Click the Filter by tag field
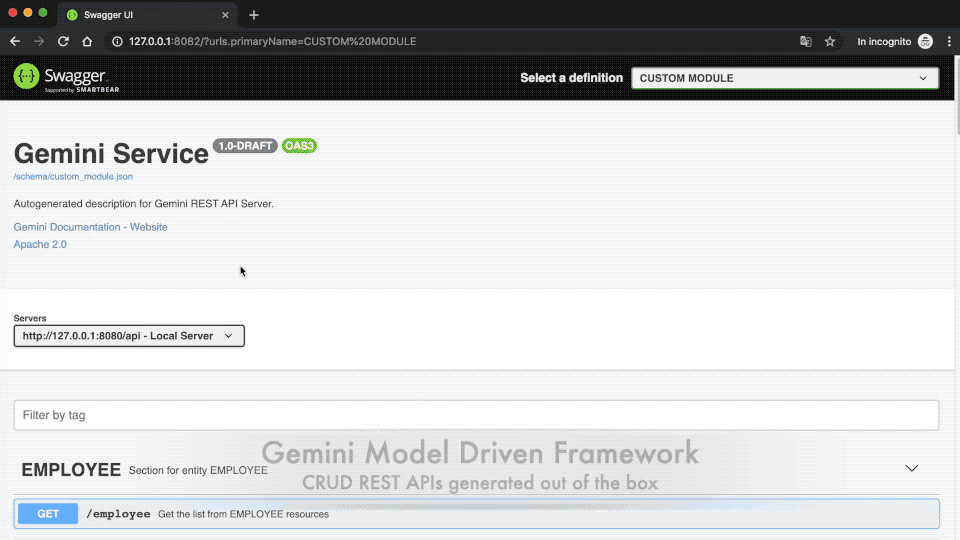 pyautogui.click(x=476, y=415)
